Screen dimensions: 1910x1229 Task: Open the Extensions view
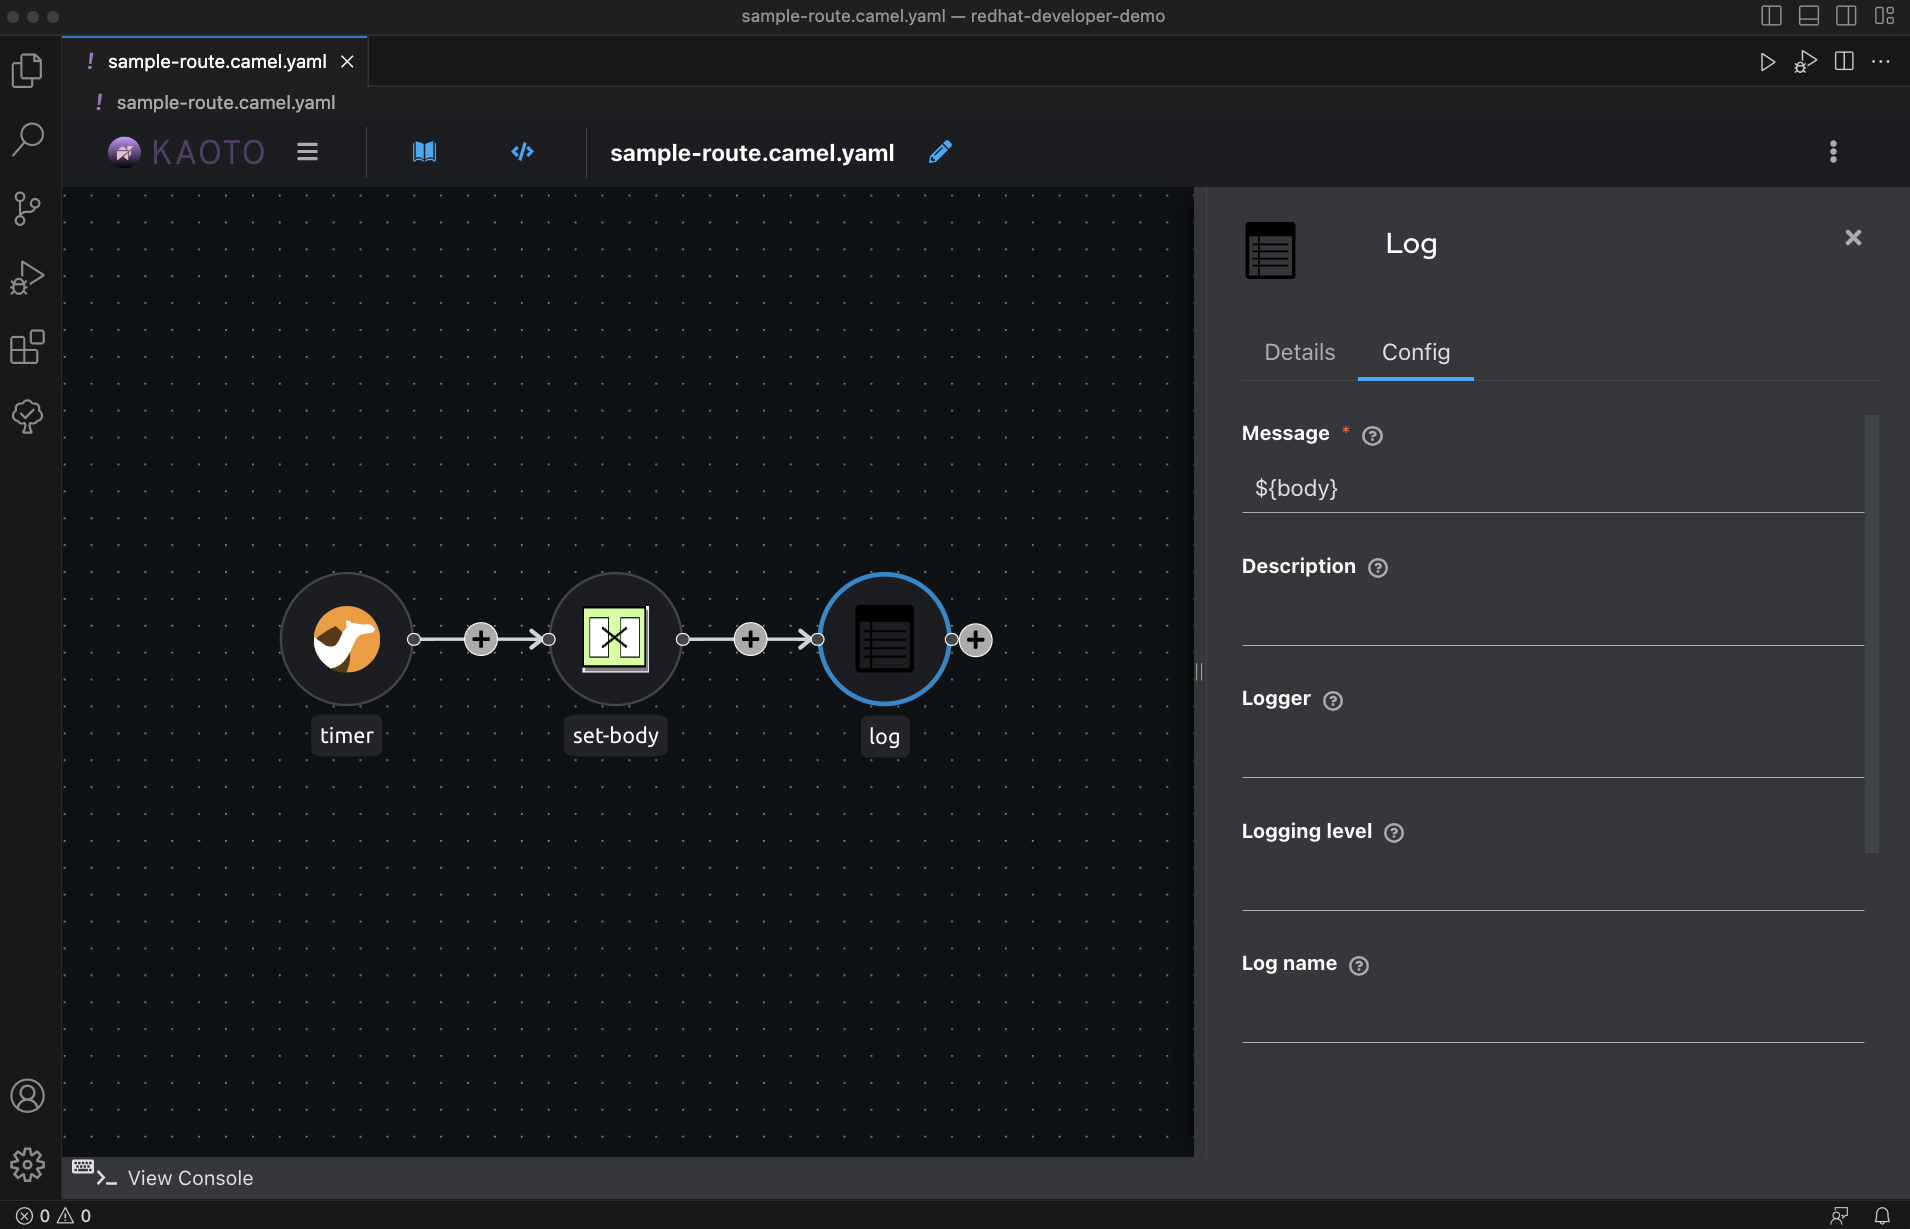(27, 347)
